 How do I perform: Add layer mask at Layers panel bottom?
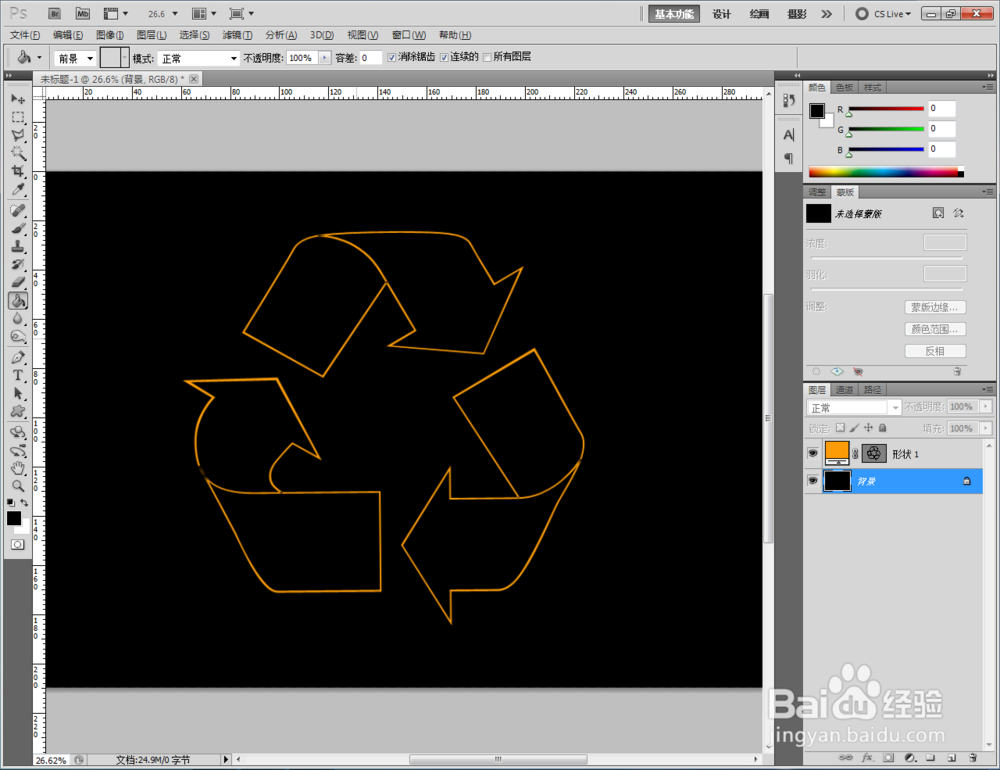(x=888, y=757)
